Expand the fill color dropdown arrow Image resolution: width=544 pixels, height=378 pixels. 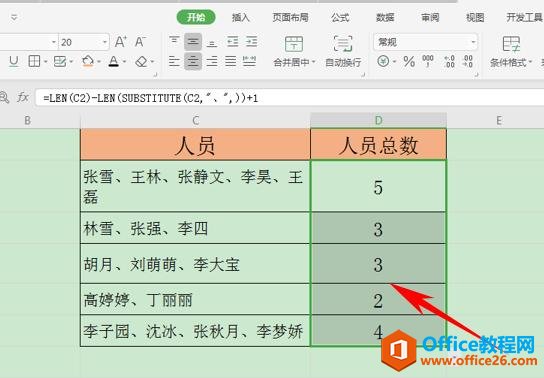(99, 62)
